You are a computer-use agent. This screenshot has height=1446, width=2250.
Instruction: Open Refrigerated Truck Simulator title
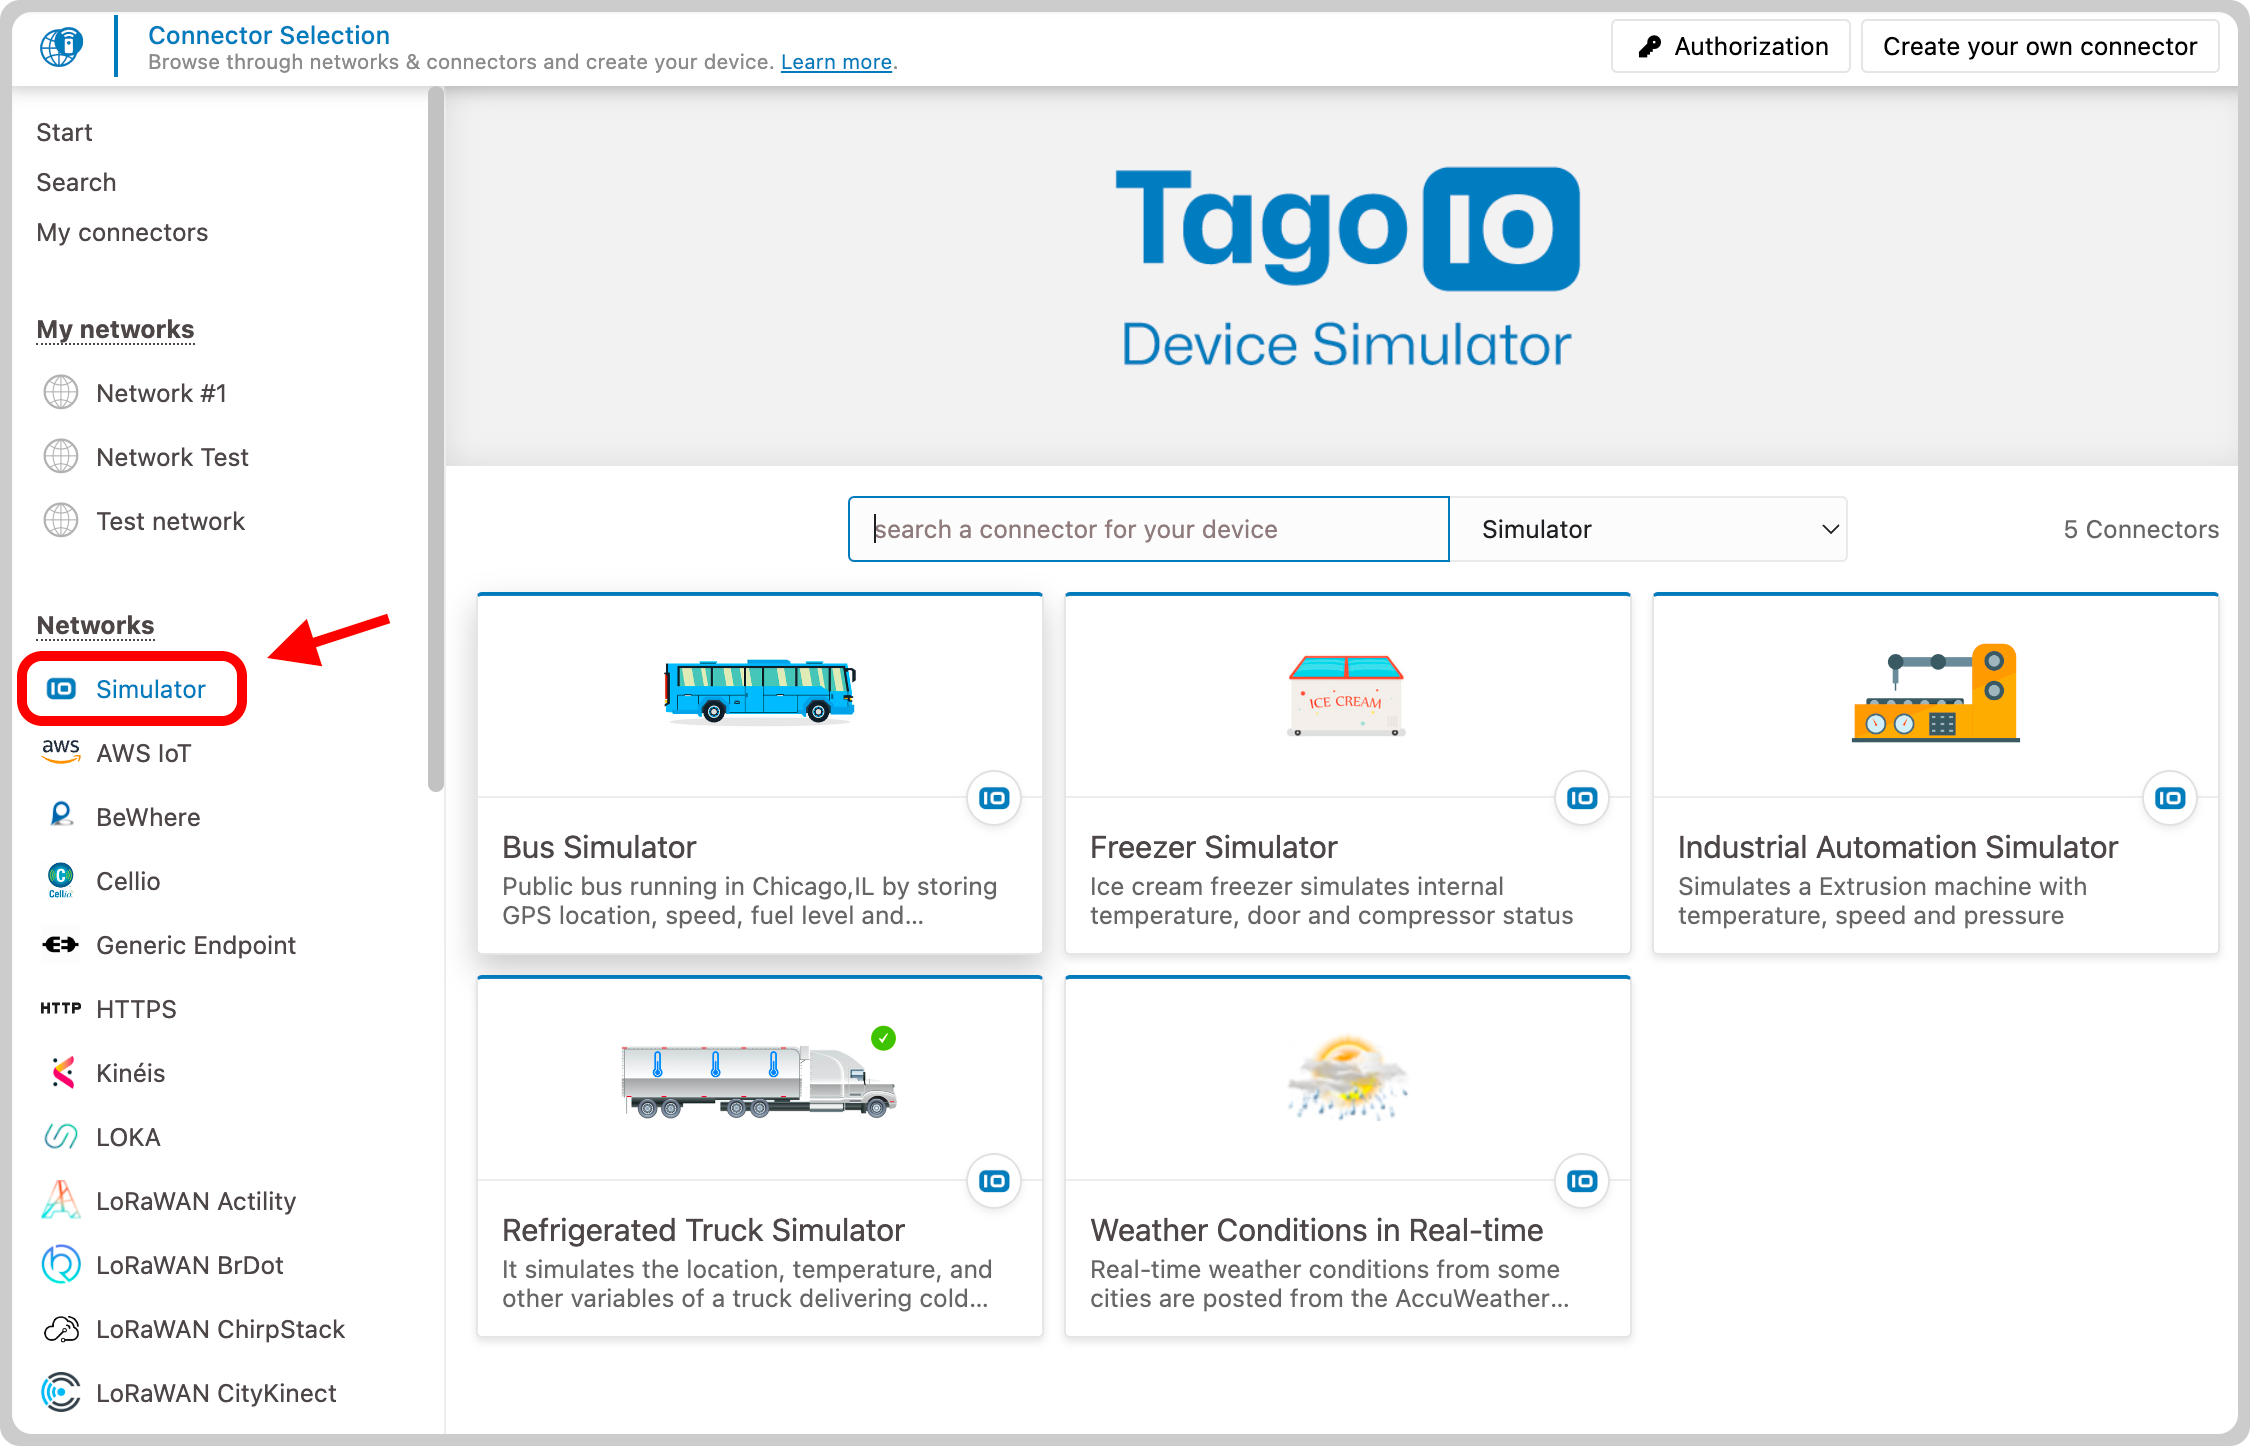click(x=703, y=1230)
